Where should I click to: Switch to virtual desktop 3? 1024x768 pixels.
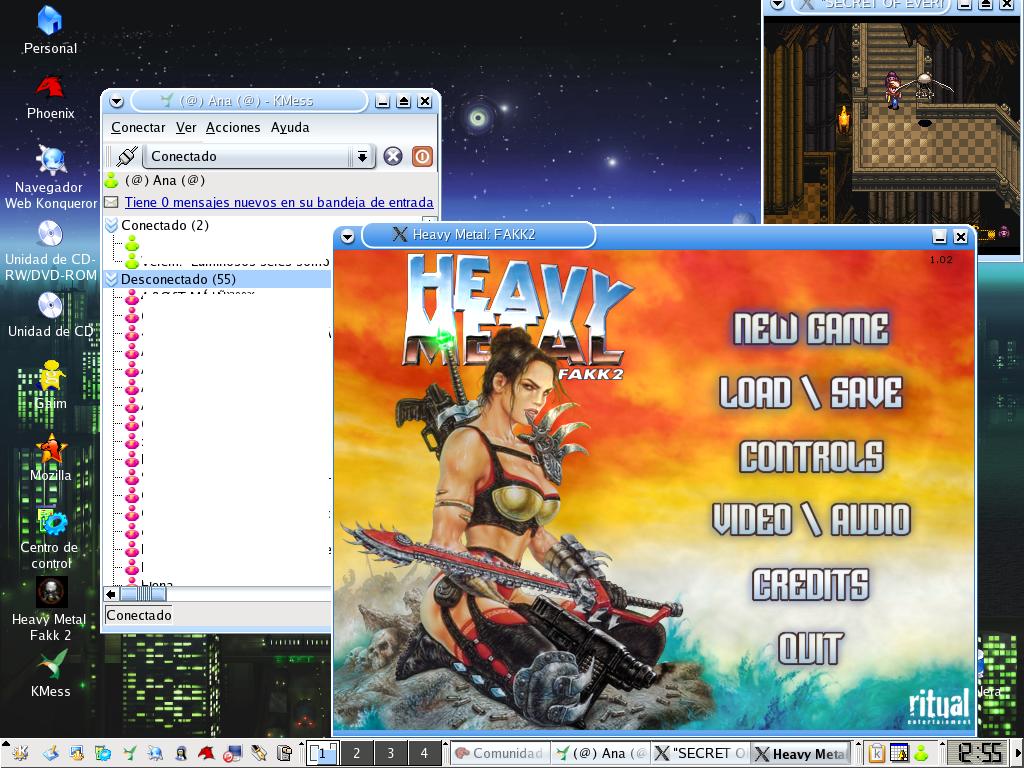click(391, 753)
